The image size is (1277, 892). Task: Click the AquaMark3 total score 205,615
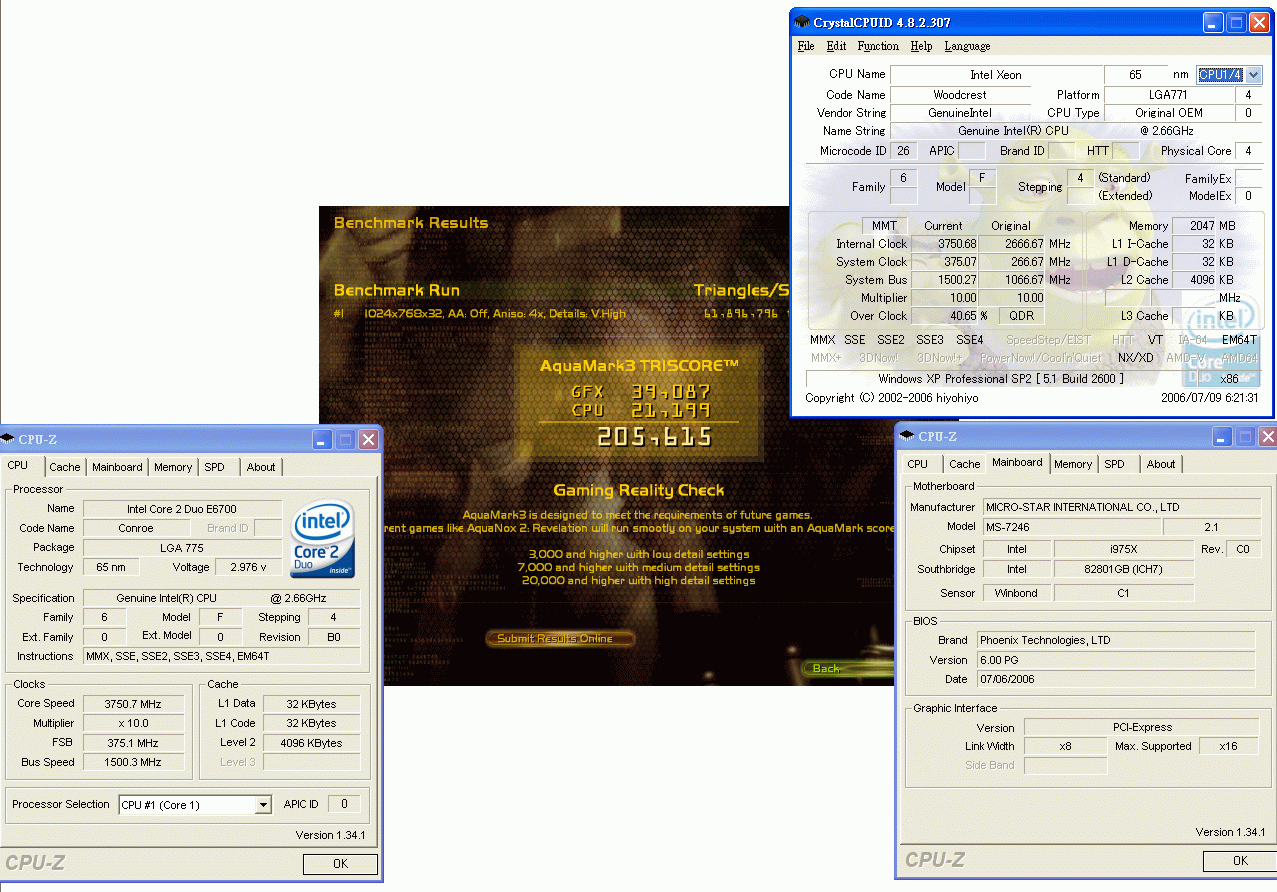click(x=655, y=436)
